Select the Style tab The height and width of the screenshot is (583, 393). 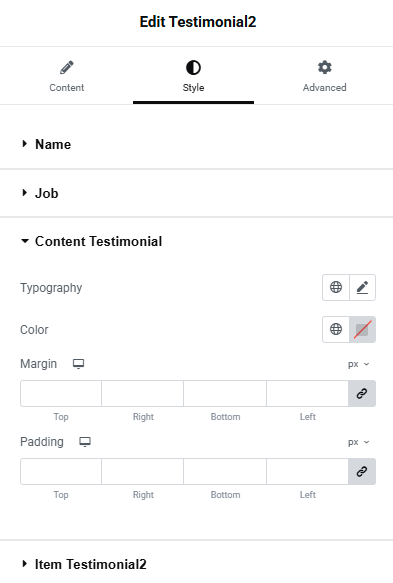pos(193,77)
